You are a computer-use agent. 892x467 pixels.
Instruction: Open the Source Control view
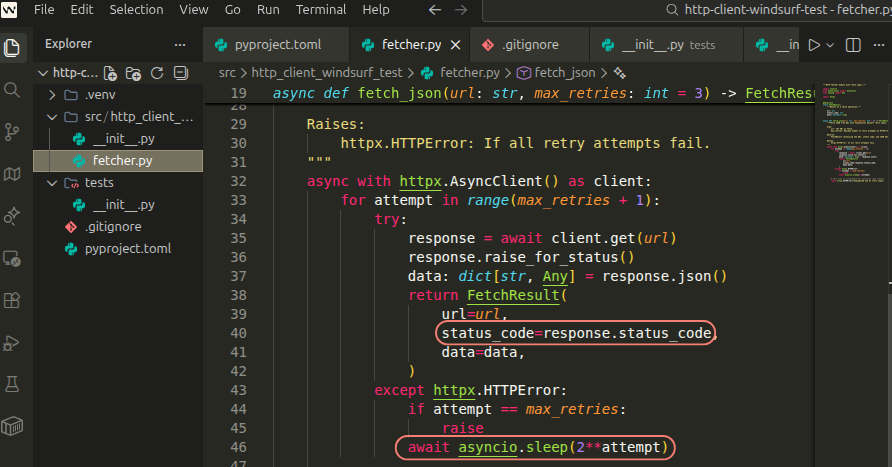12,131
